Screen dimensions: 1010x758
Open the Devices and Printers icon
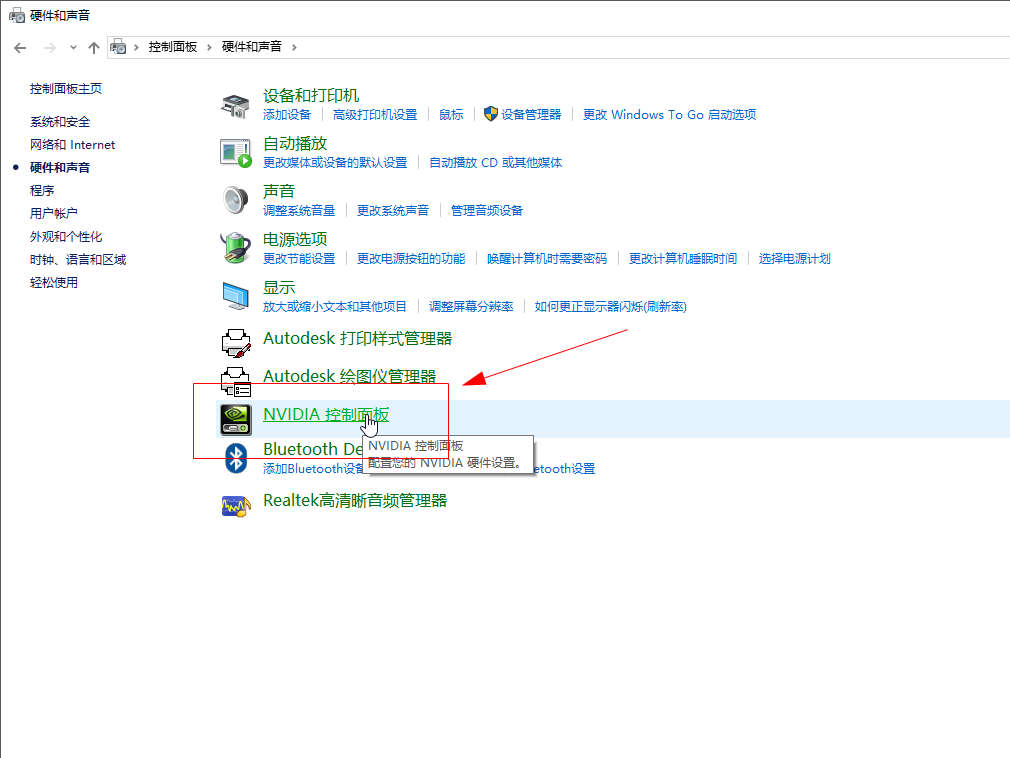click(235, 106)
